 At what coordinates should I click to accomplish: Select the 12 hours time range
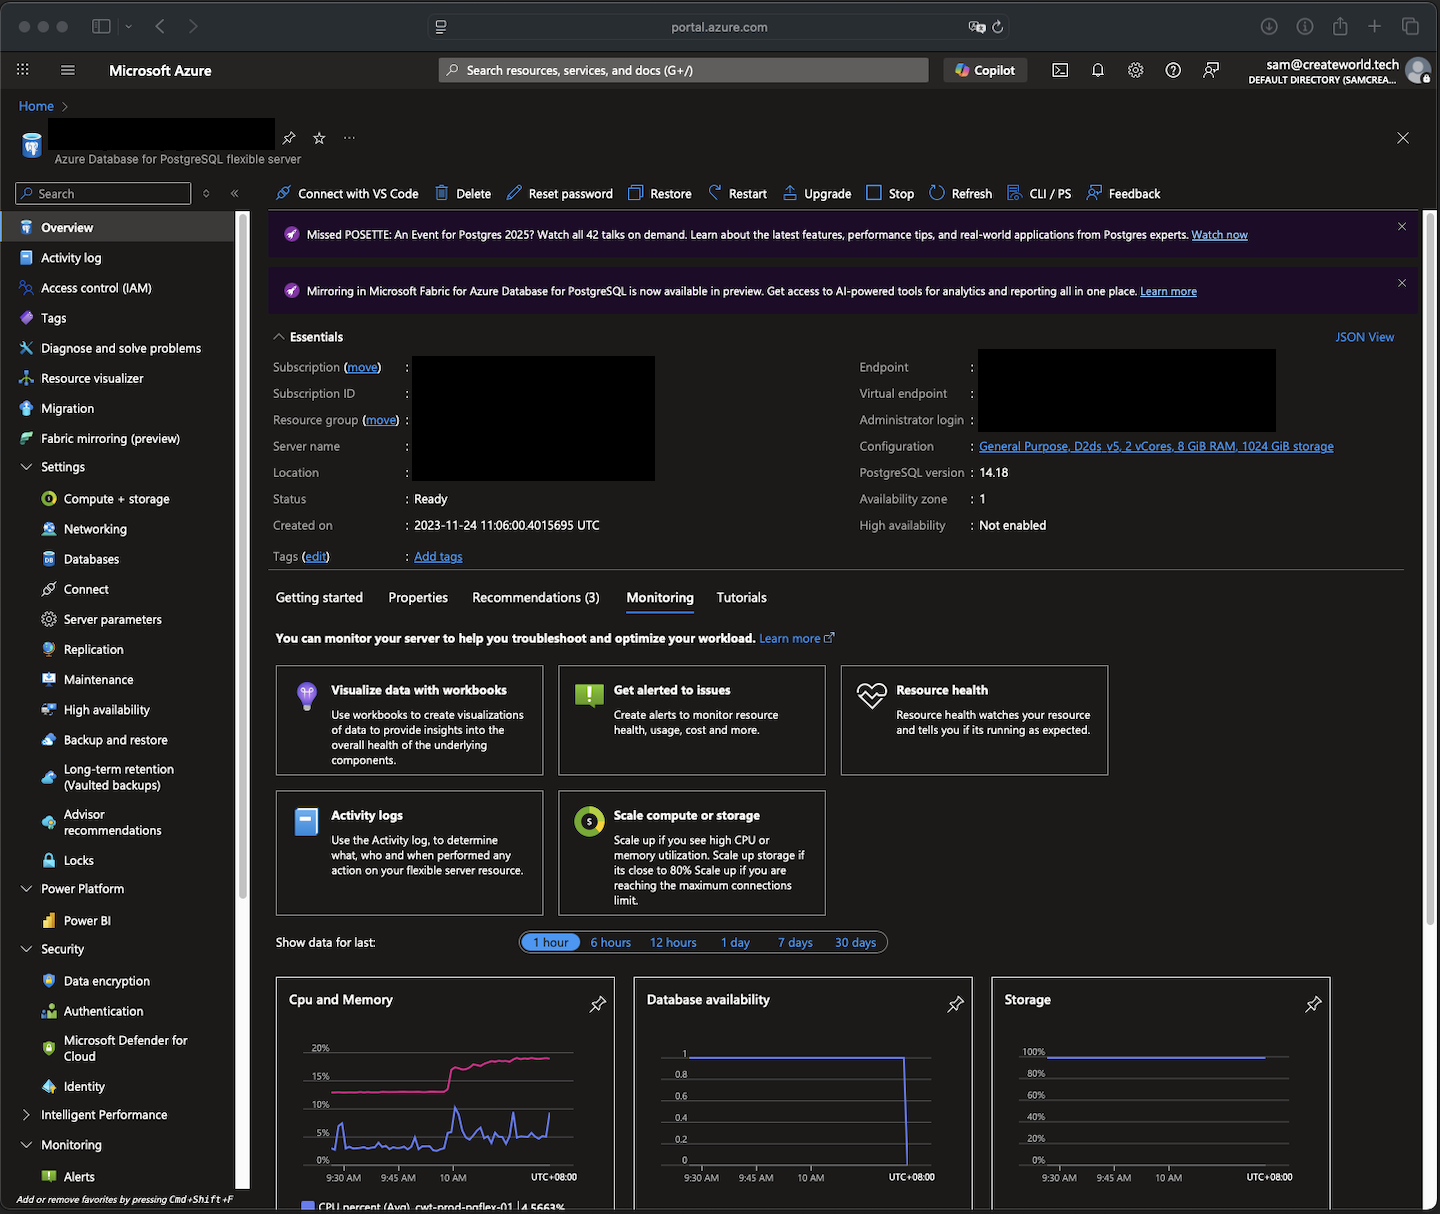tap(673, 942)
